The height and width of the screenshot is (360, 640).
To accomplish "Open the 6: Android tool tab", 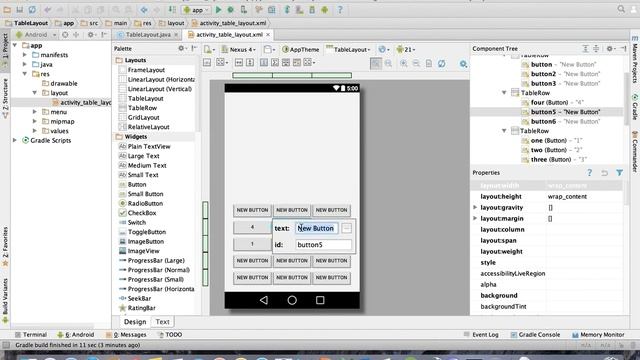I will pyautogui.click(x=76, y=334).
